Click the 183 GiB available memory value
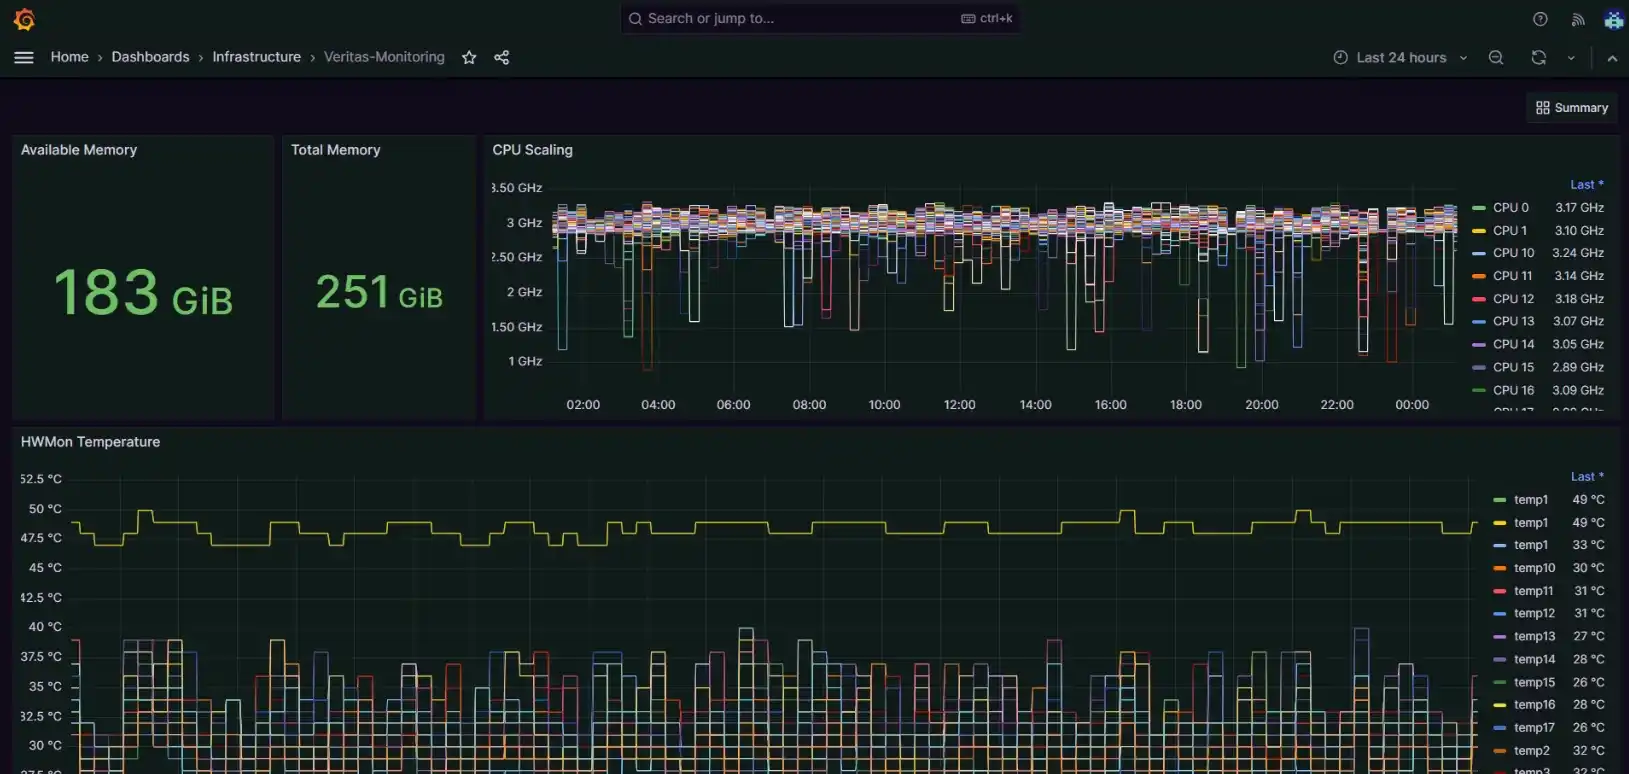The width and height of the screenshot is (1629, 774). click(x=143, y=293)
